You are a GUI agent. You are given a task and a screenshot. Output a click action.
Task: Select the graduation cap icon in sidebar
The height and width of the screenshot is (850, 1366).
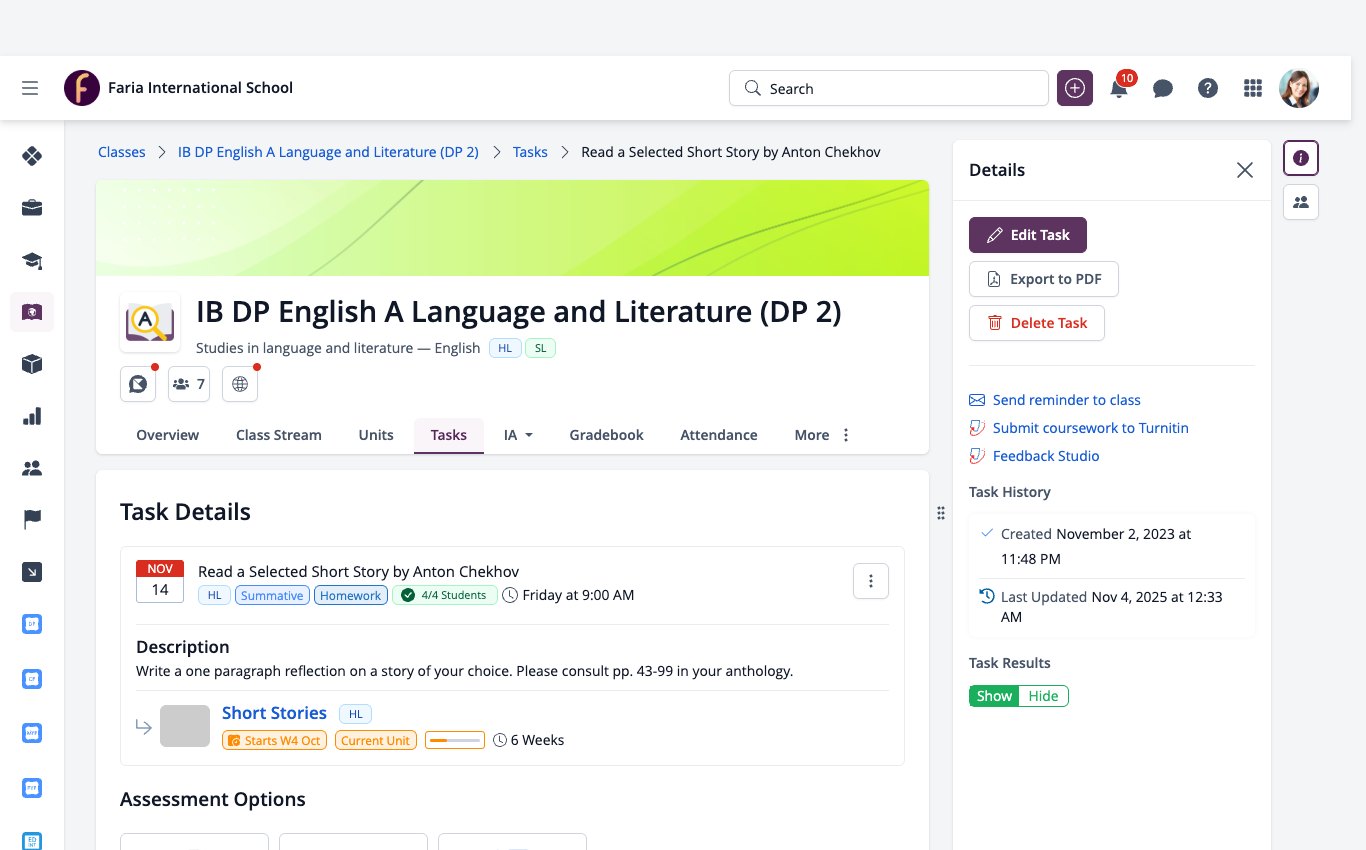pyautogui.click(x=32, y=261)
